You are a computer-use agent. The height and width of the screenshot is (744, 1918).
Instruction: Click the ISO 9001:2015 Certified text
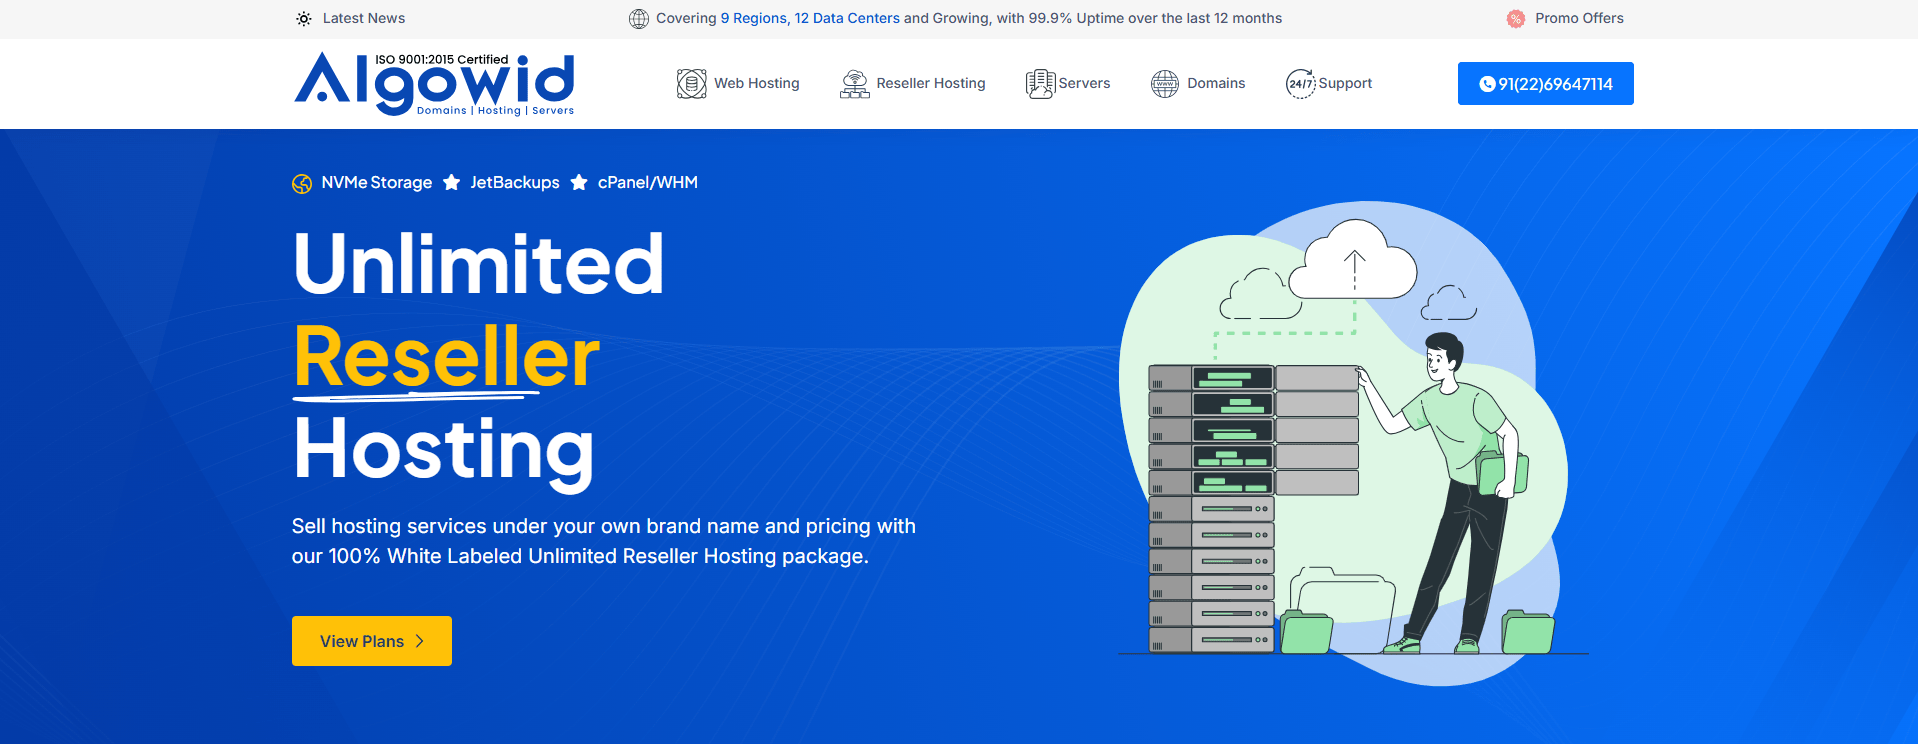coord(442,59)
